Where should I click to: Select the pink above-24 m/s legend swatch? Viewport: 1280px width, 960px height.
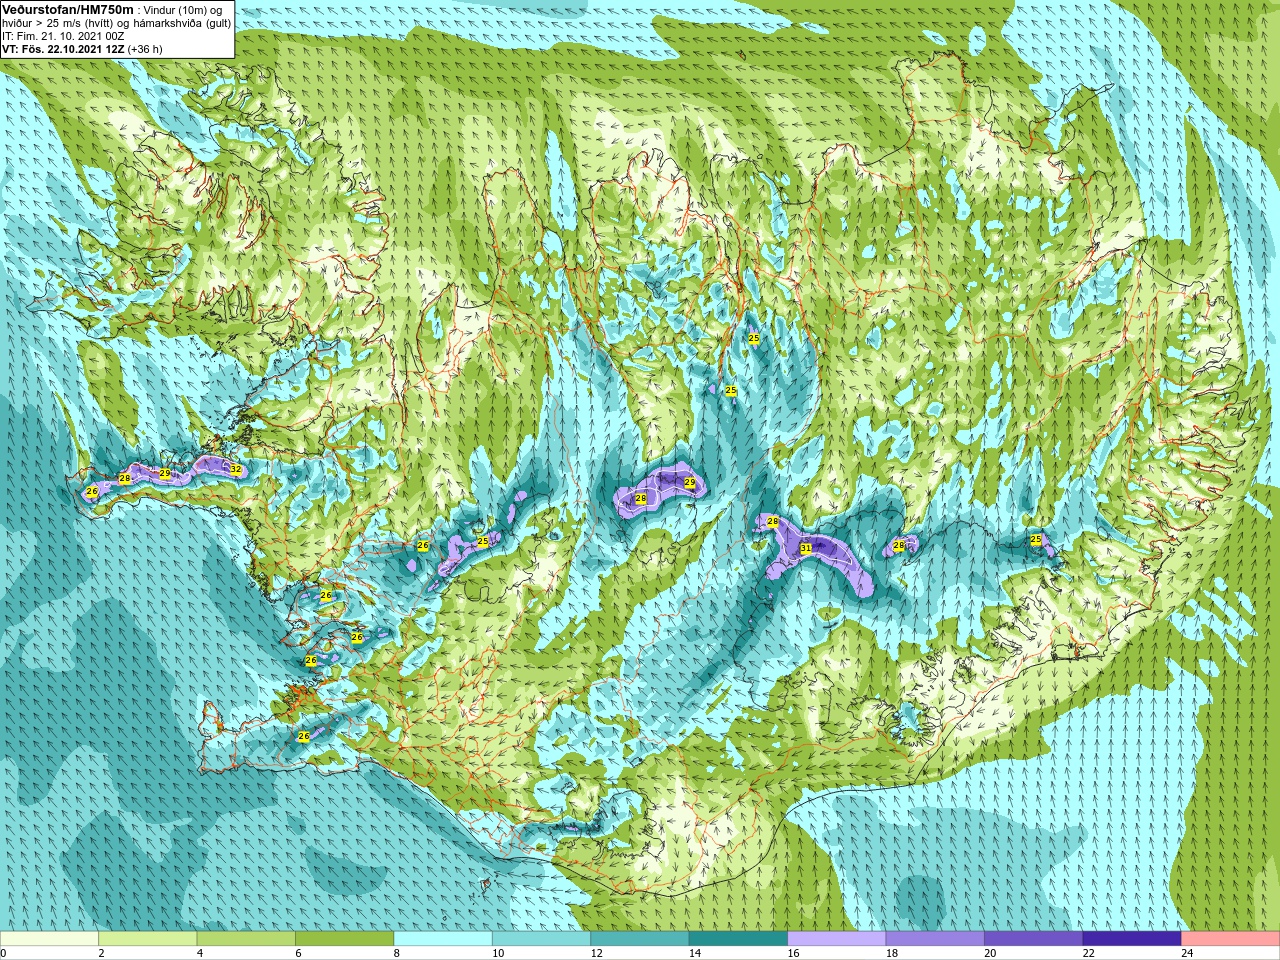tap(1231, 939)
